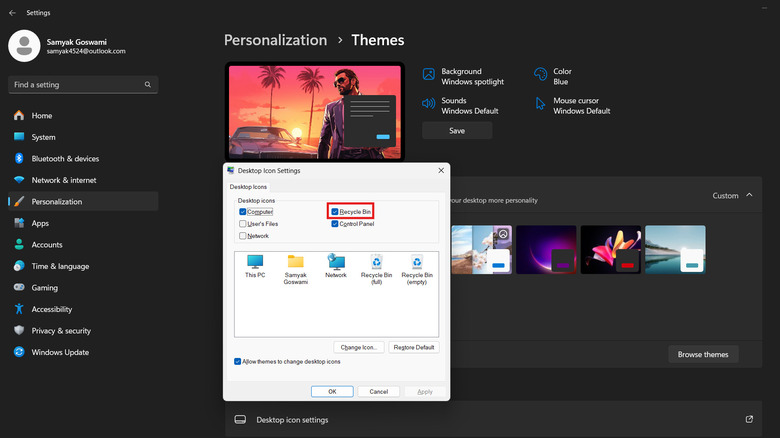
Task: Collapse the Custom theme section chevron
Action: click(750, 196)
